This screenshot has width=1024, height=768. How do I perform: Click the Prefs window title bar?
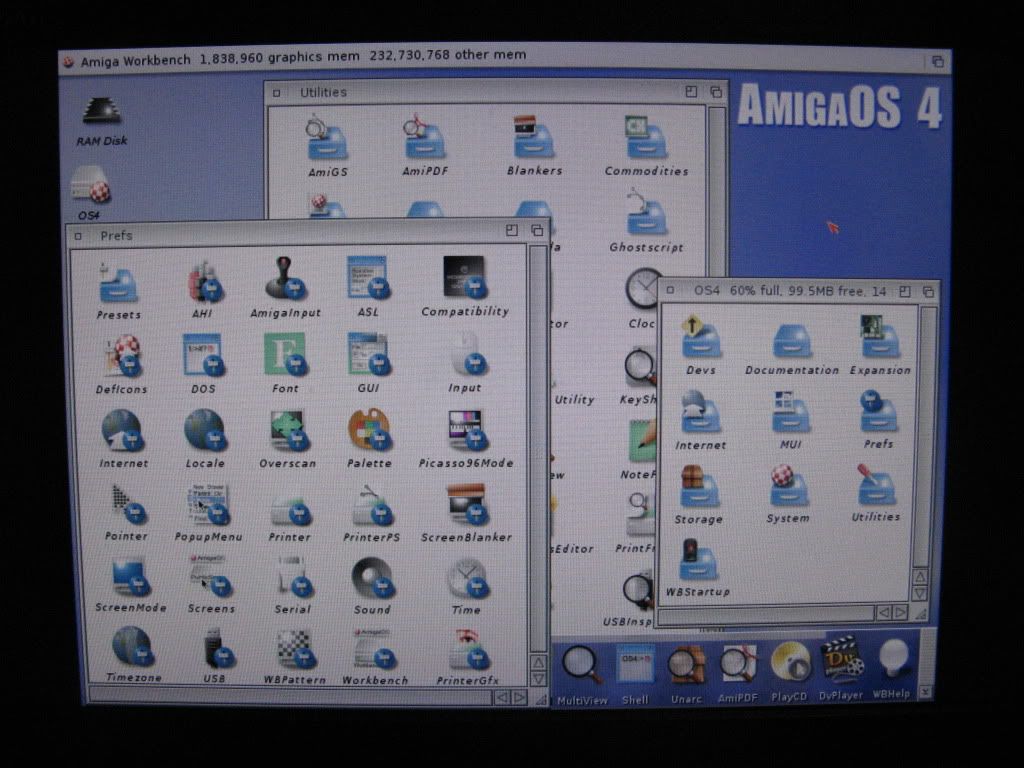tap(308, 234)
